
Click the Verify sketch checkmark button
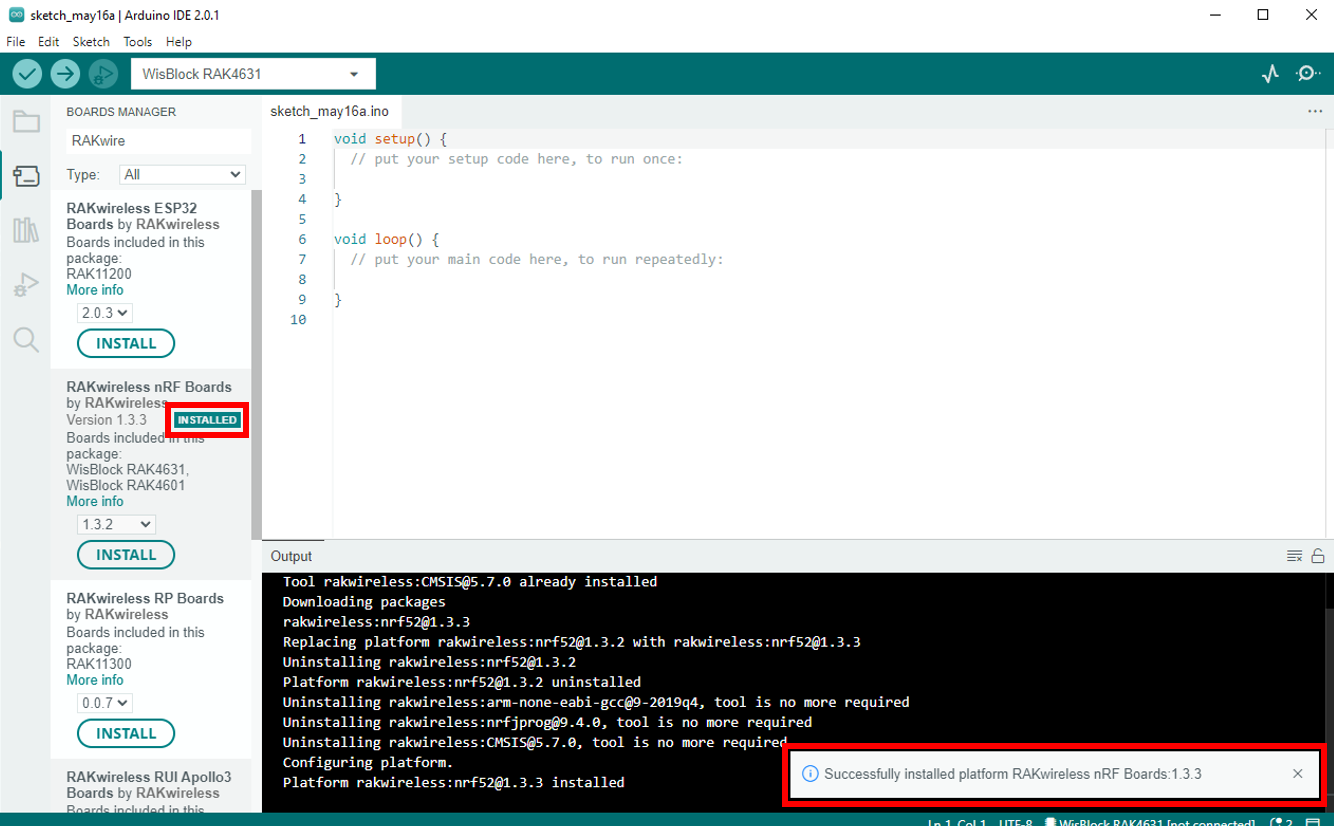click(27, 73)
